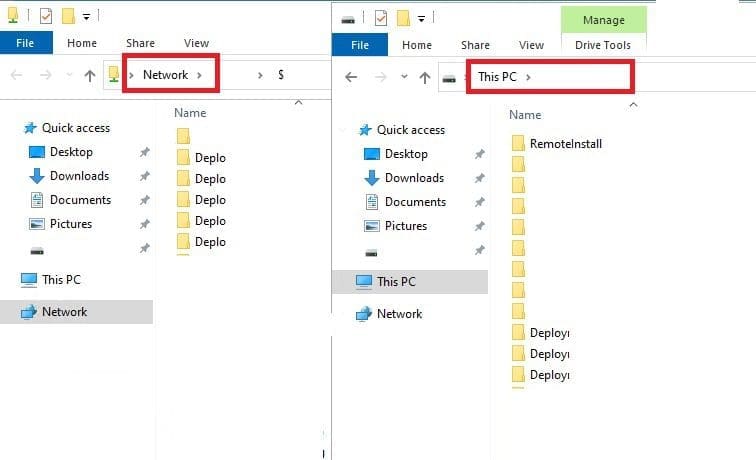Click drive icon in This PC window title bar
Viewport: 756px width, 460px height.
coord(348,20)
